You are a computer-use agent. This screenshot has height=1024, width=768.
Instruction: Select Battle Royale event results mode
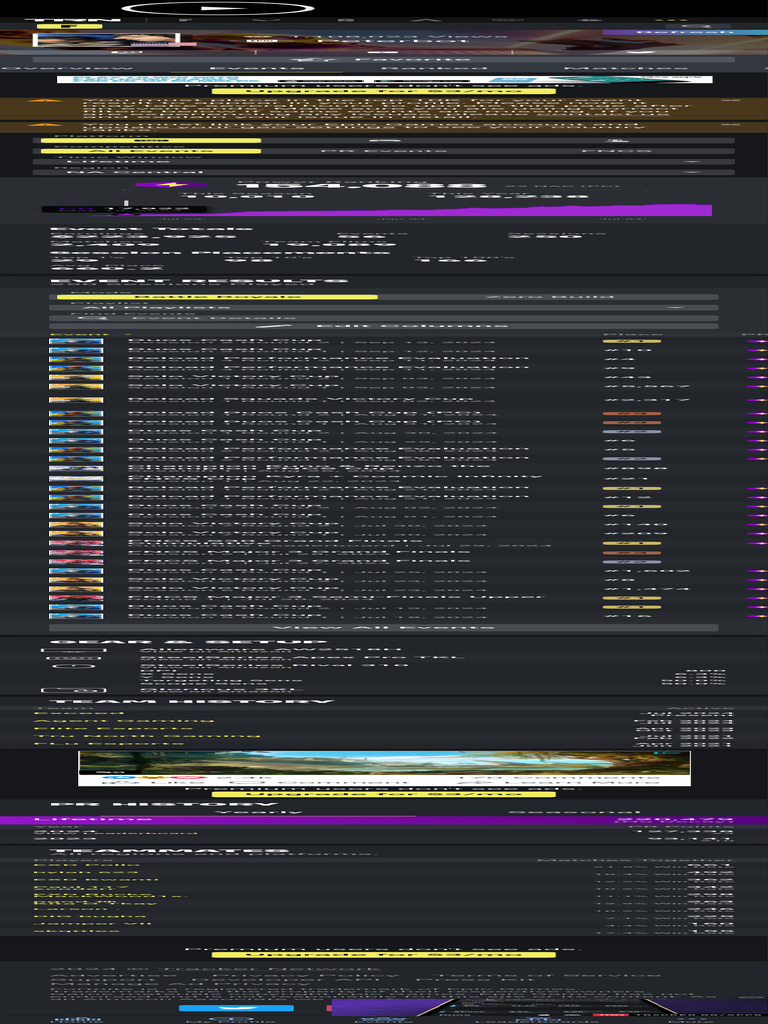(x=217, y=296)
